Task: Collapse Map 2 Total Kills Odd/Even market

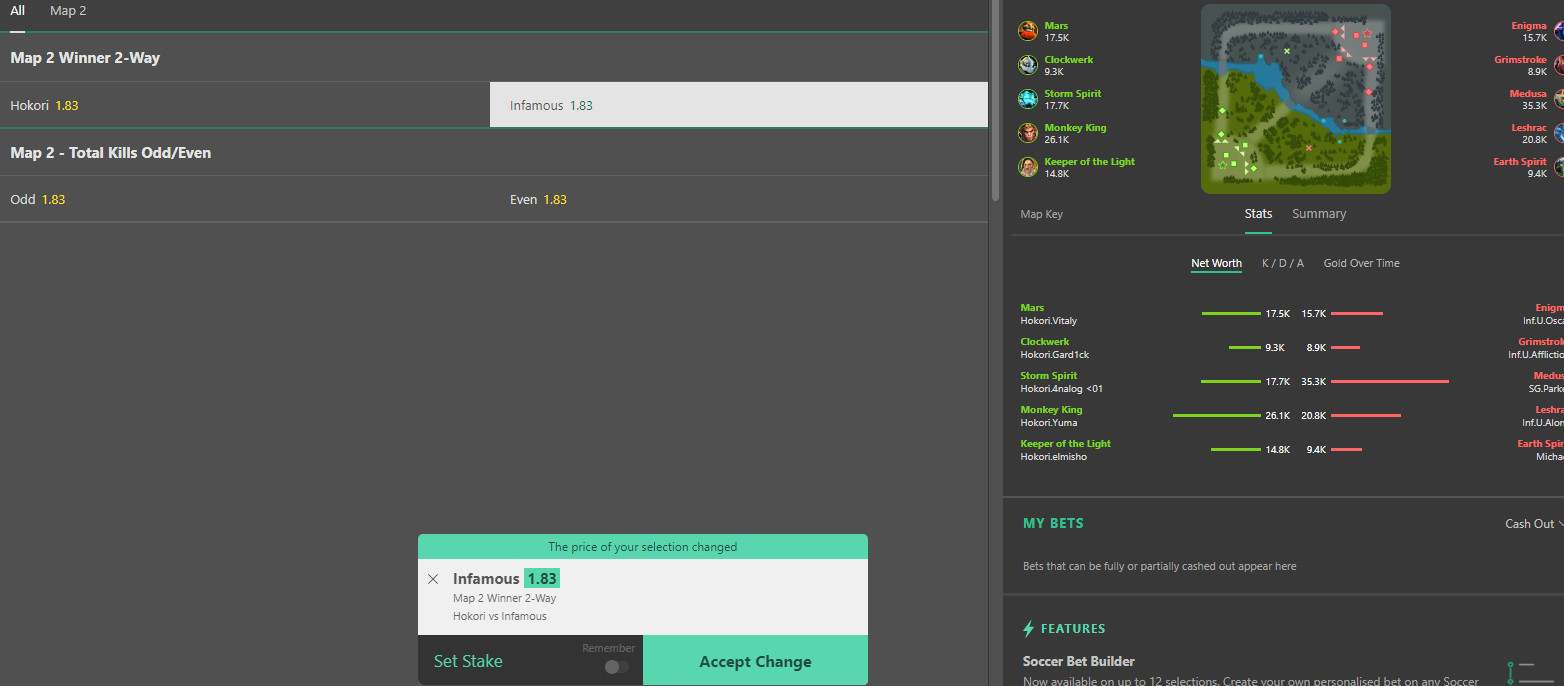Action: 494,153
